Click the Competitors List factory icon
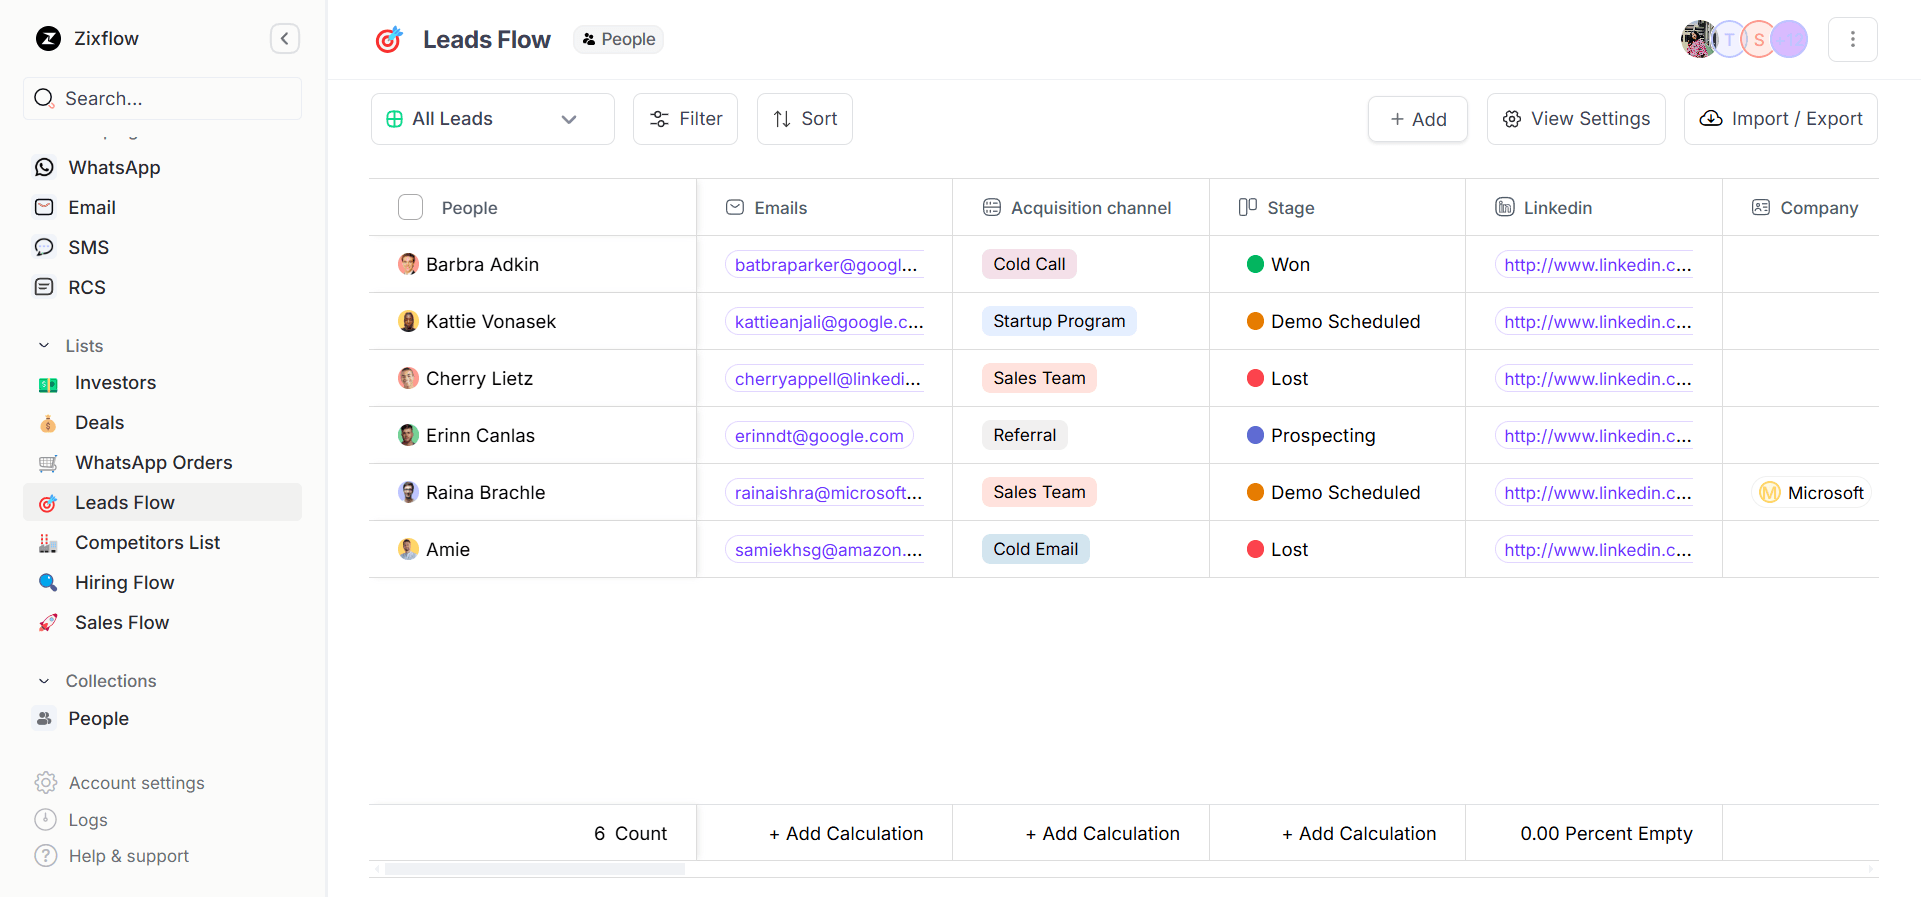Image resolution: width=1921 pixels, height=897 pixels. 48,543
